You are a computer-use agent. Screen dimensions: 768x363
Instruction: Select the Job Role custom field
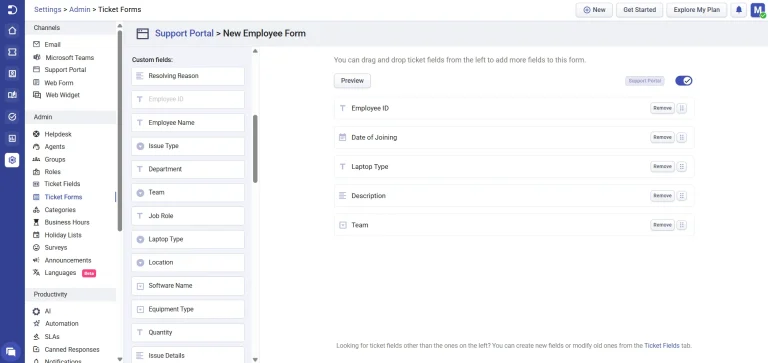[188, 216]
